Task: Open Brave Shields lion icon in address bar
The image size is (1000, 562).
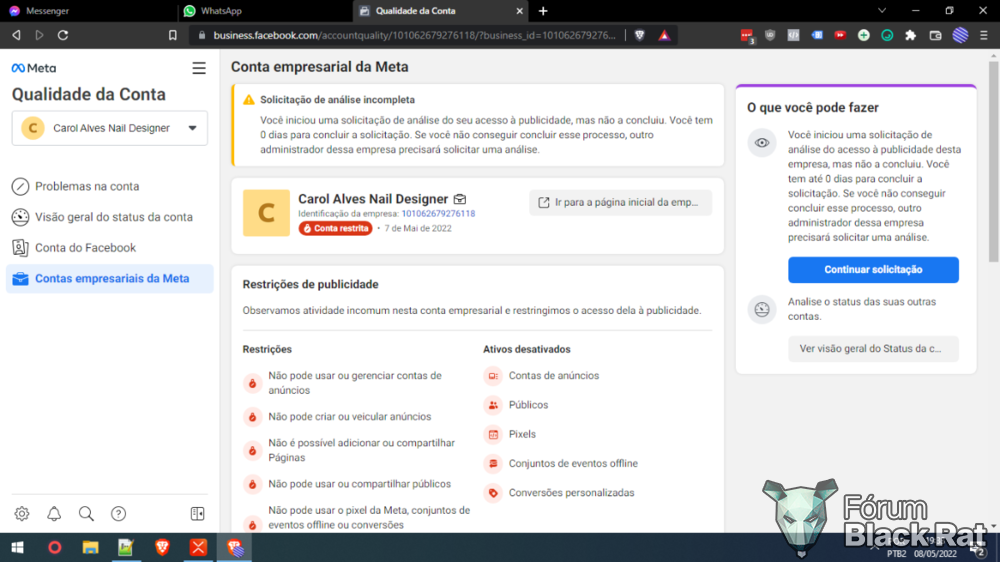Action: (640, 35)
